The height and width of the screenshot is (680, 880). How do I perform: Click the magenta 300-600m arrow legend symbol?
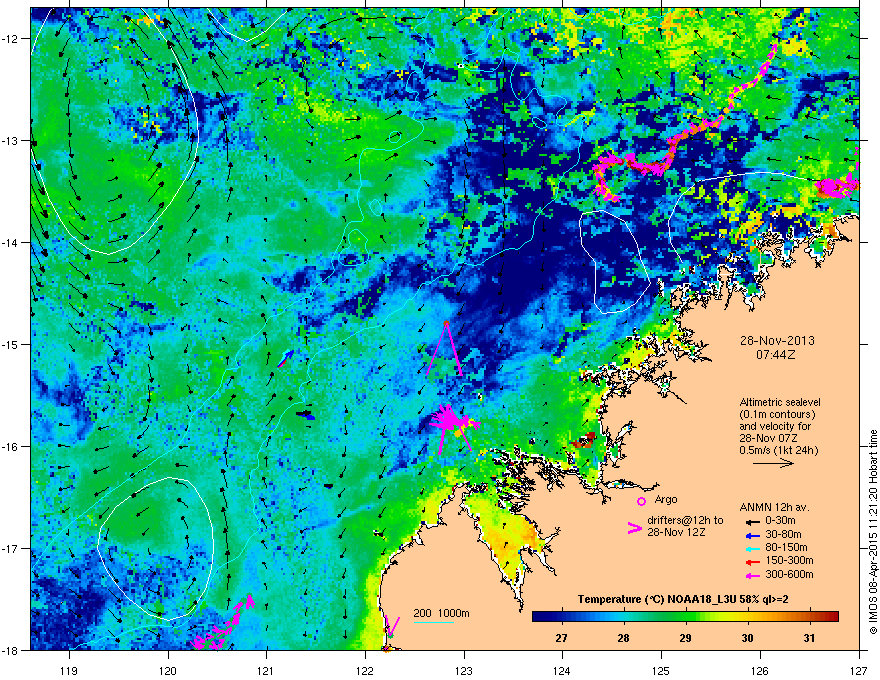coord(753,575)
